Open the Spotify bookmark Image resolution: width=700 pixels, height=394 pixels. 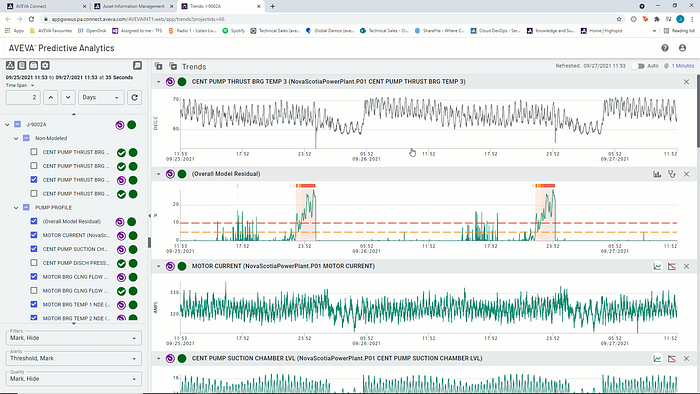click(x=233, y=31)
